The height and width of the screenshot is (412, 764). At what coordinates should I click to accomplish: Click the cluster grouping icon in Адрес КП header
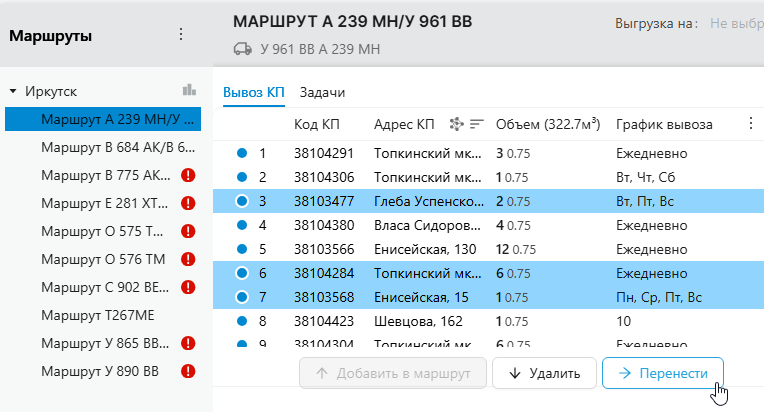pos(457,124)
